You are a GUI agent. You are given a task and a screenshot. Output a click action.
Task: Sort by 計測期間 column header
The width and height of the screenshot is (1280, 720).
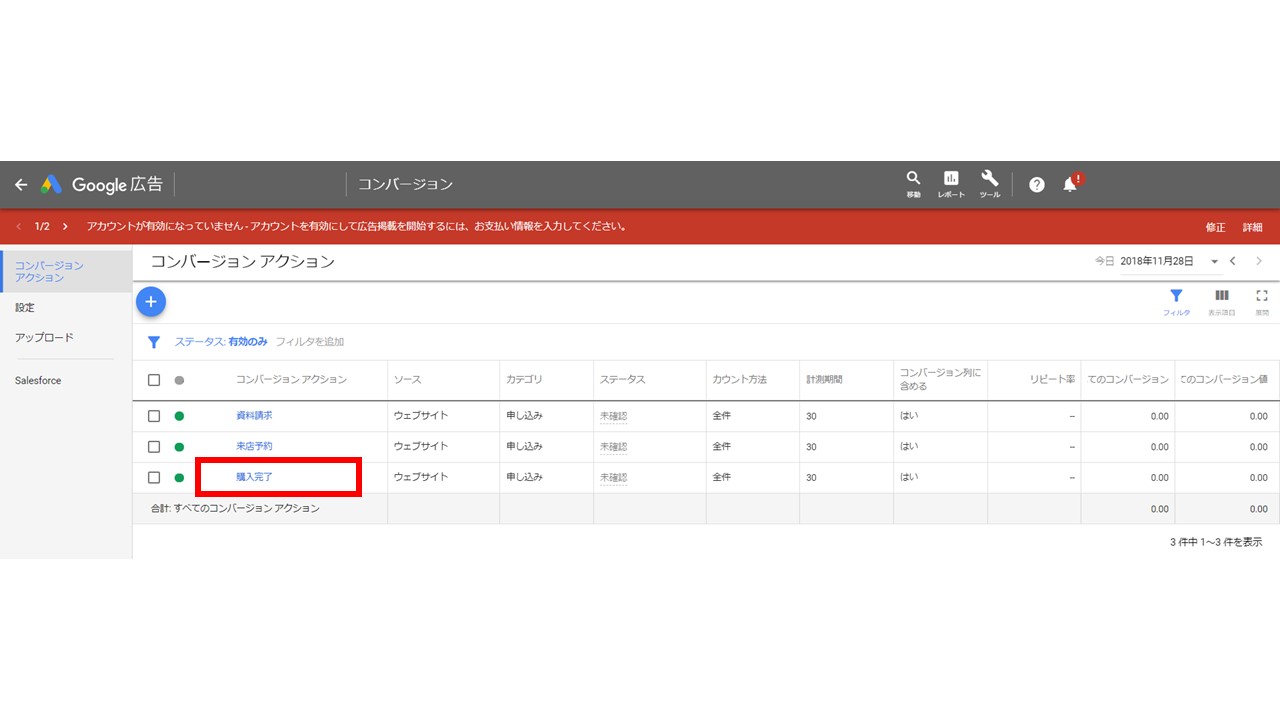[x=824, y=380]
